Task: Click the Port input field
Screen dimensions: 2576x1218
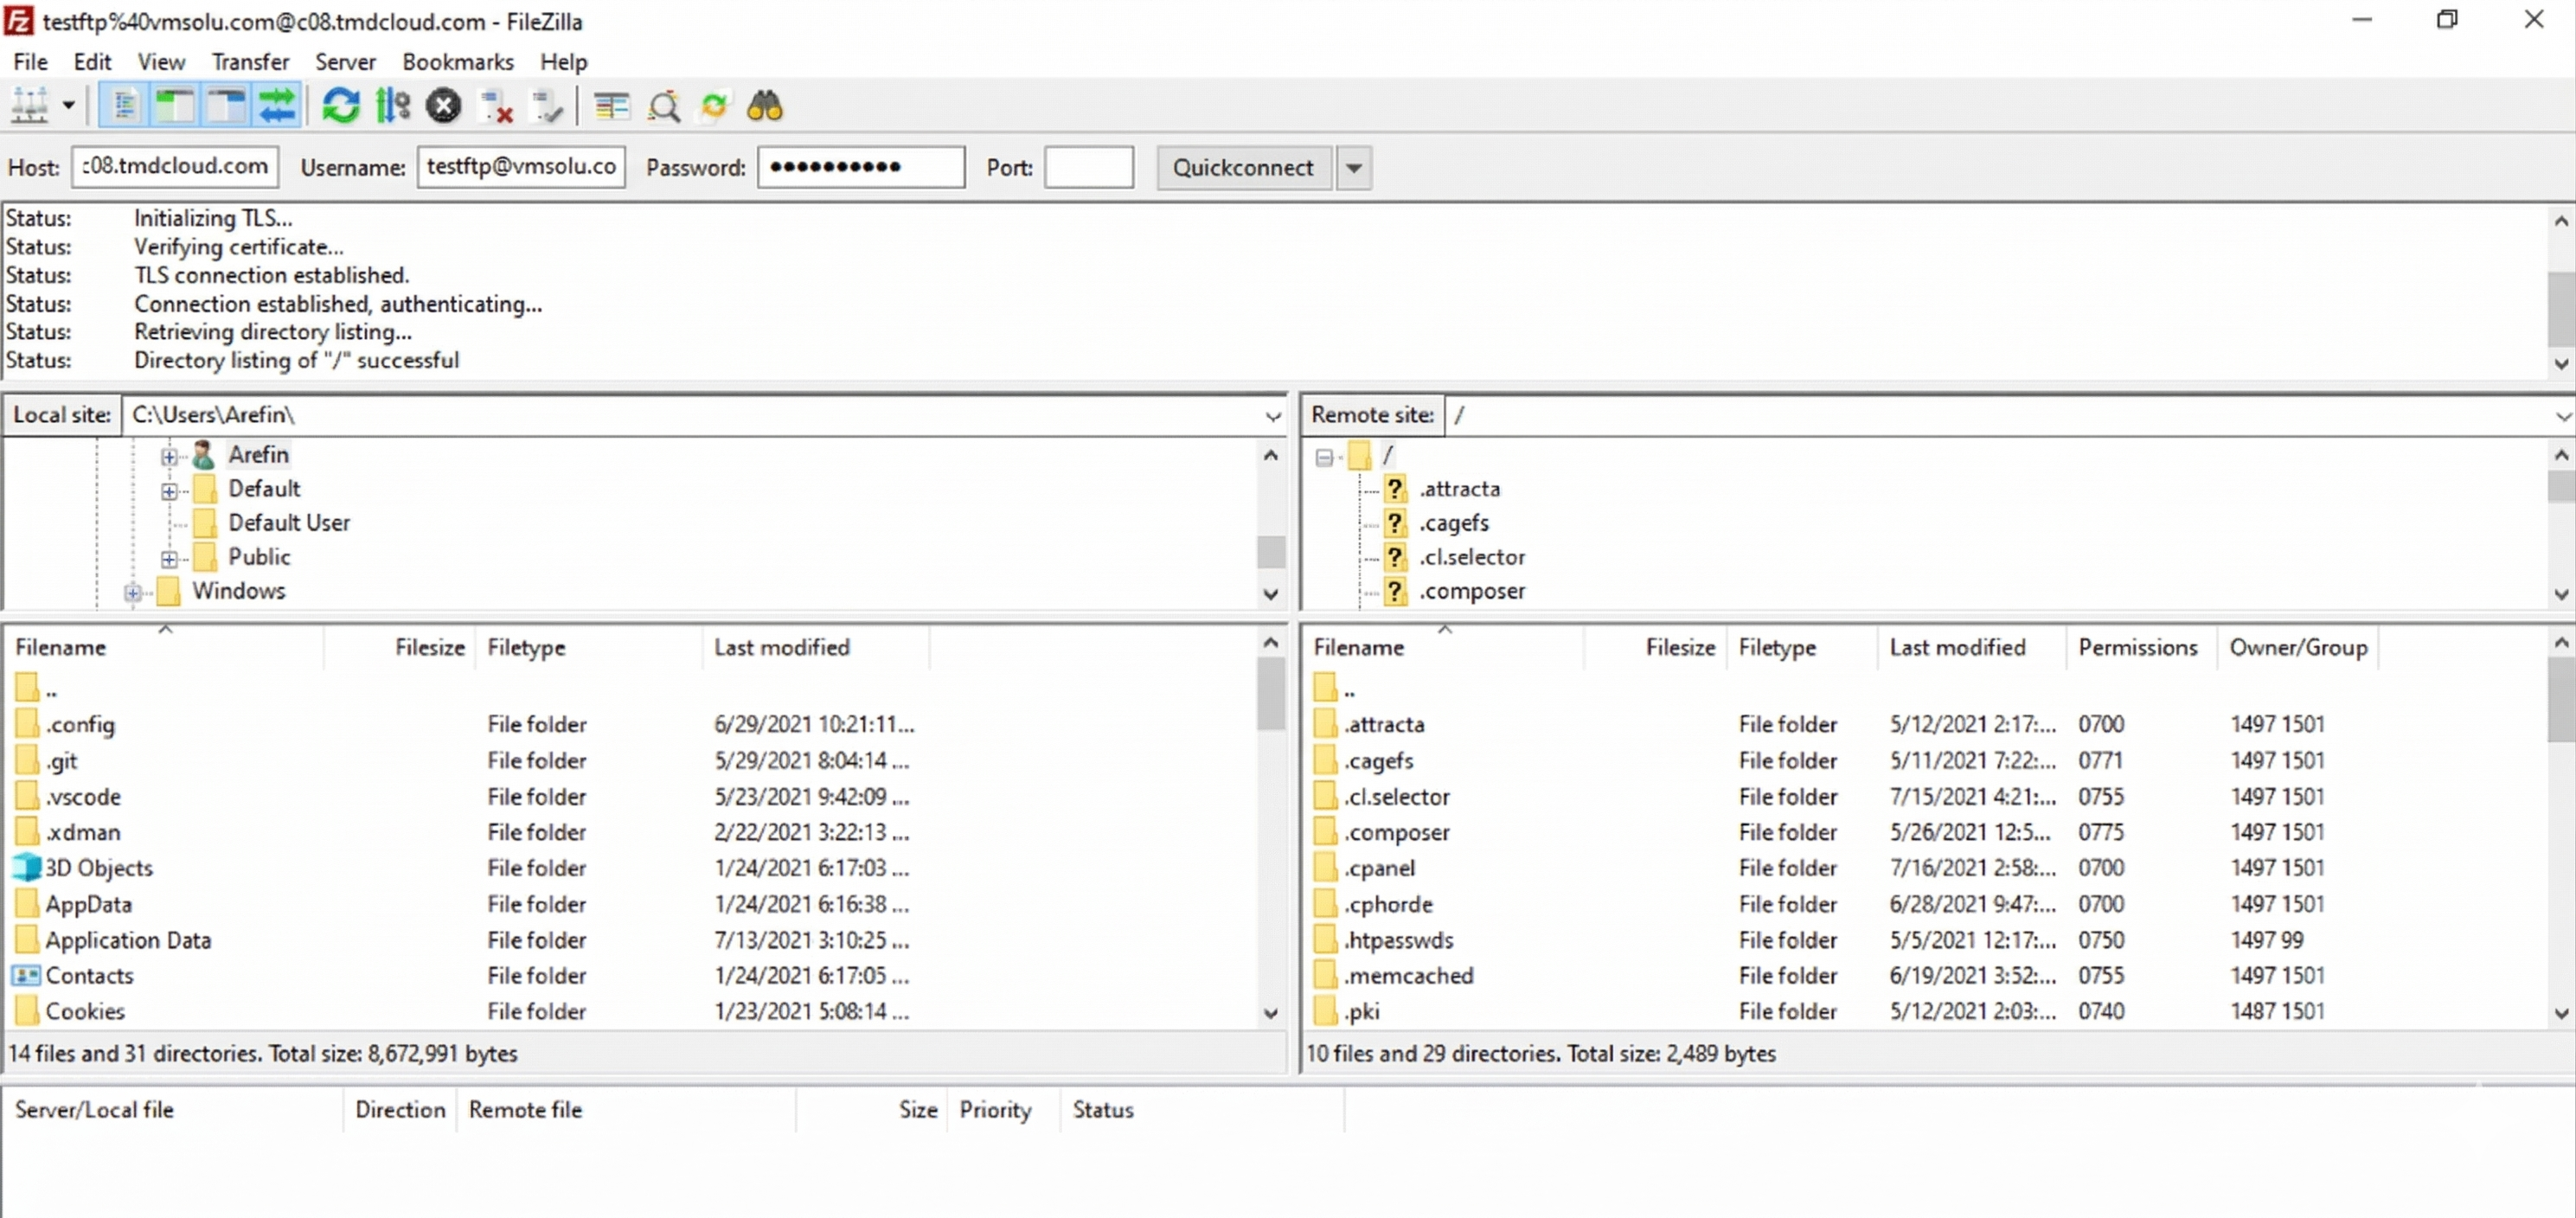Action: pos(1089,166)
